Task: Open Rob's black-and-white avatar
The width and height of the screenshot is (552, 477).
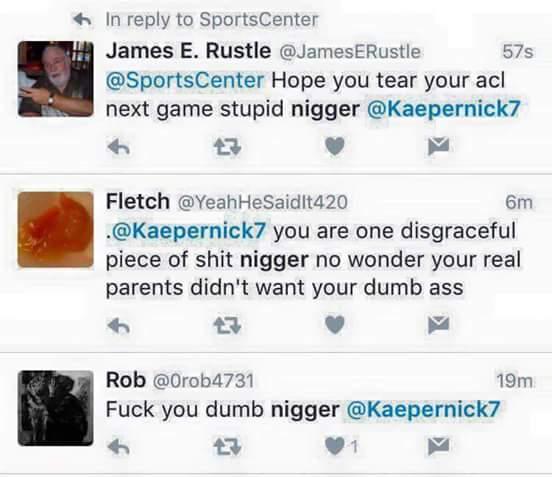Action: [56, 408]
